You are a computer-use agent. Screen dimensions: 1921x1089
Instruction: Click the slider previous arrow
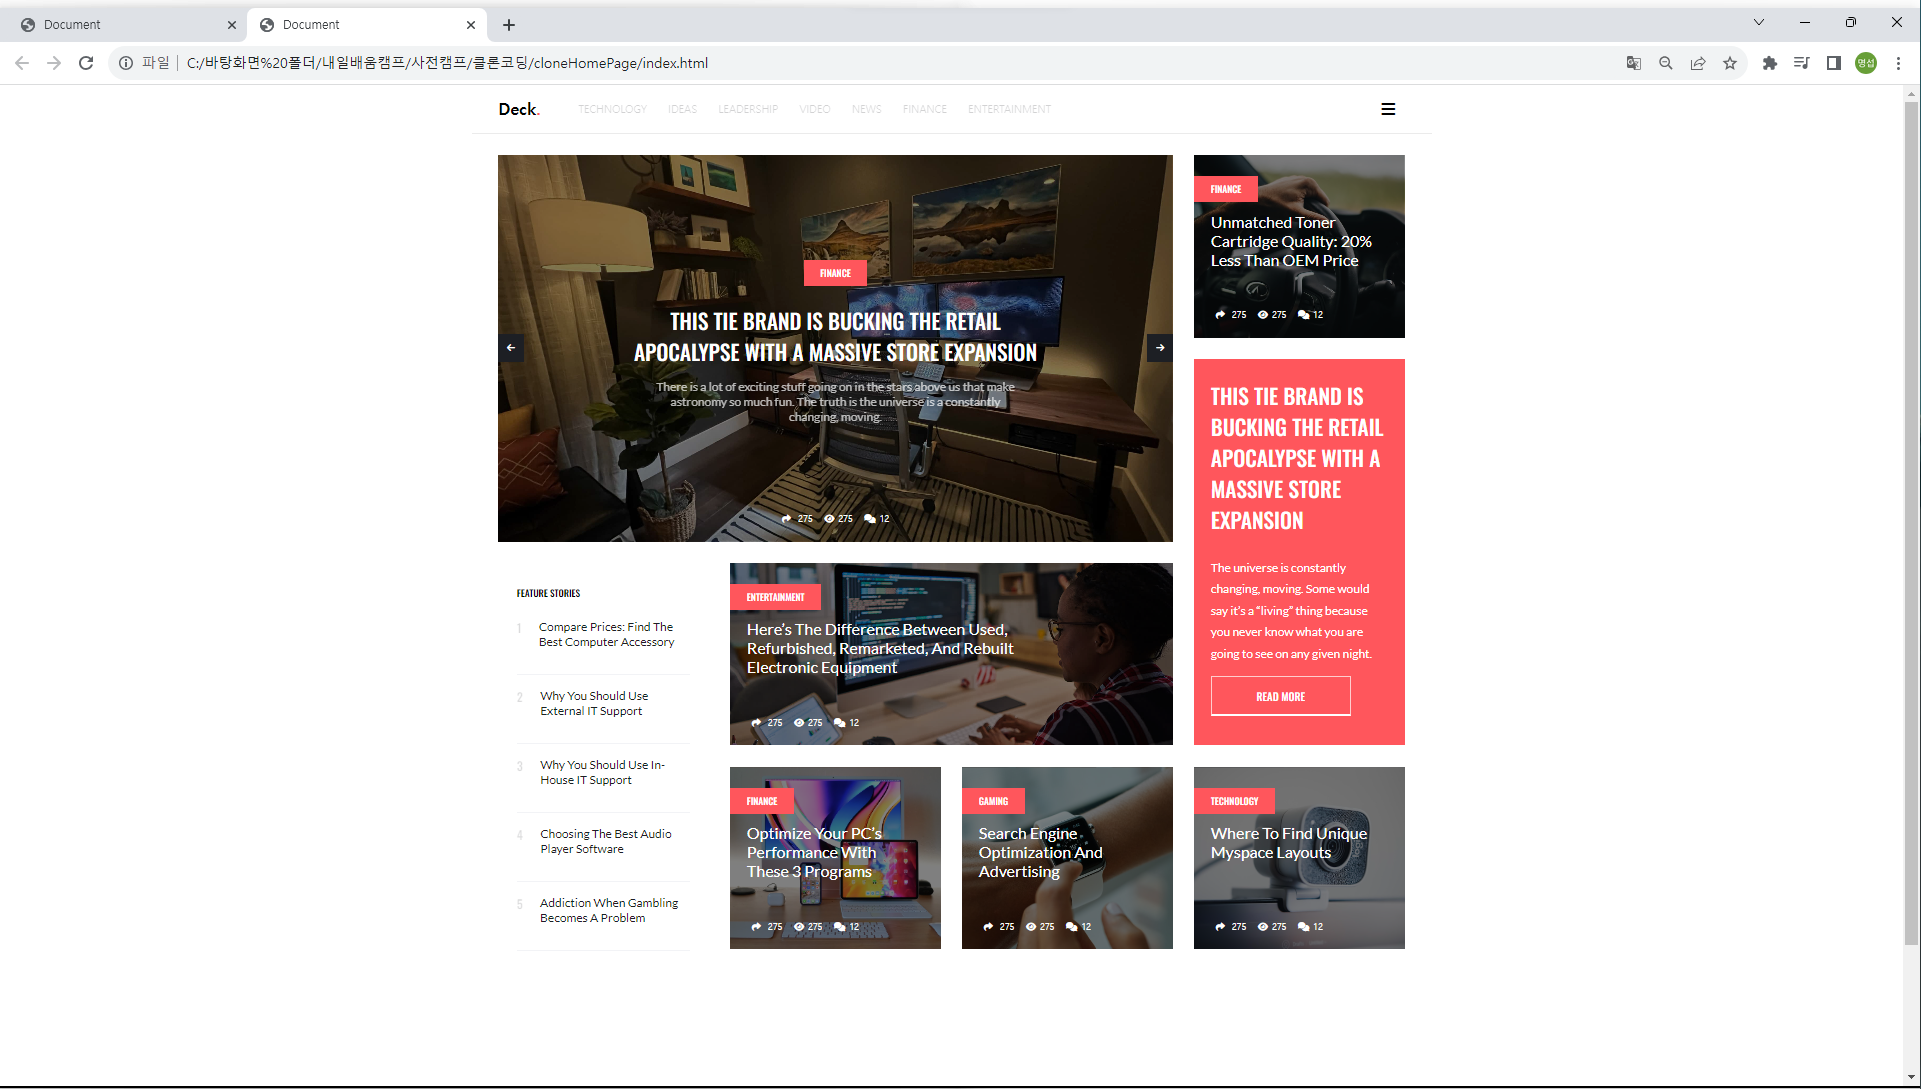coord(511,348)
